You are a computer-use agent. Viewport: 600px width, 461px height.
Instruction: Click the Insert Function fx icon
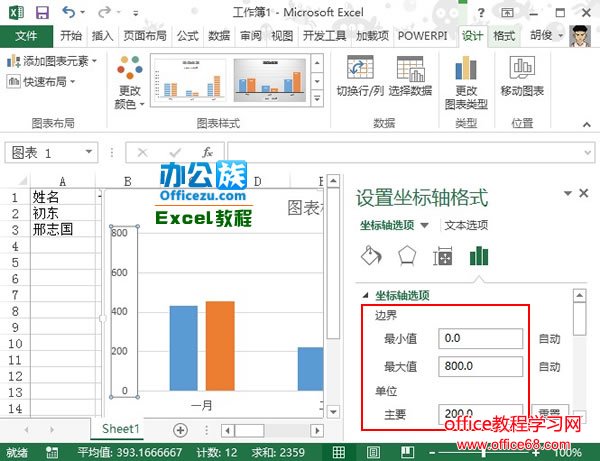point(207,153)
